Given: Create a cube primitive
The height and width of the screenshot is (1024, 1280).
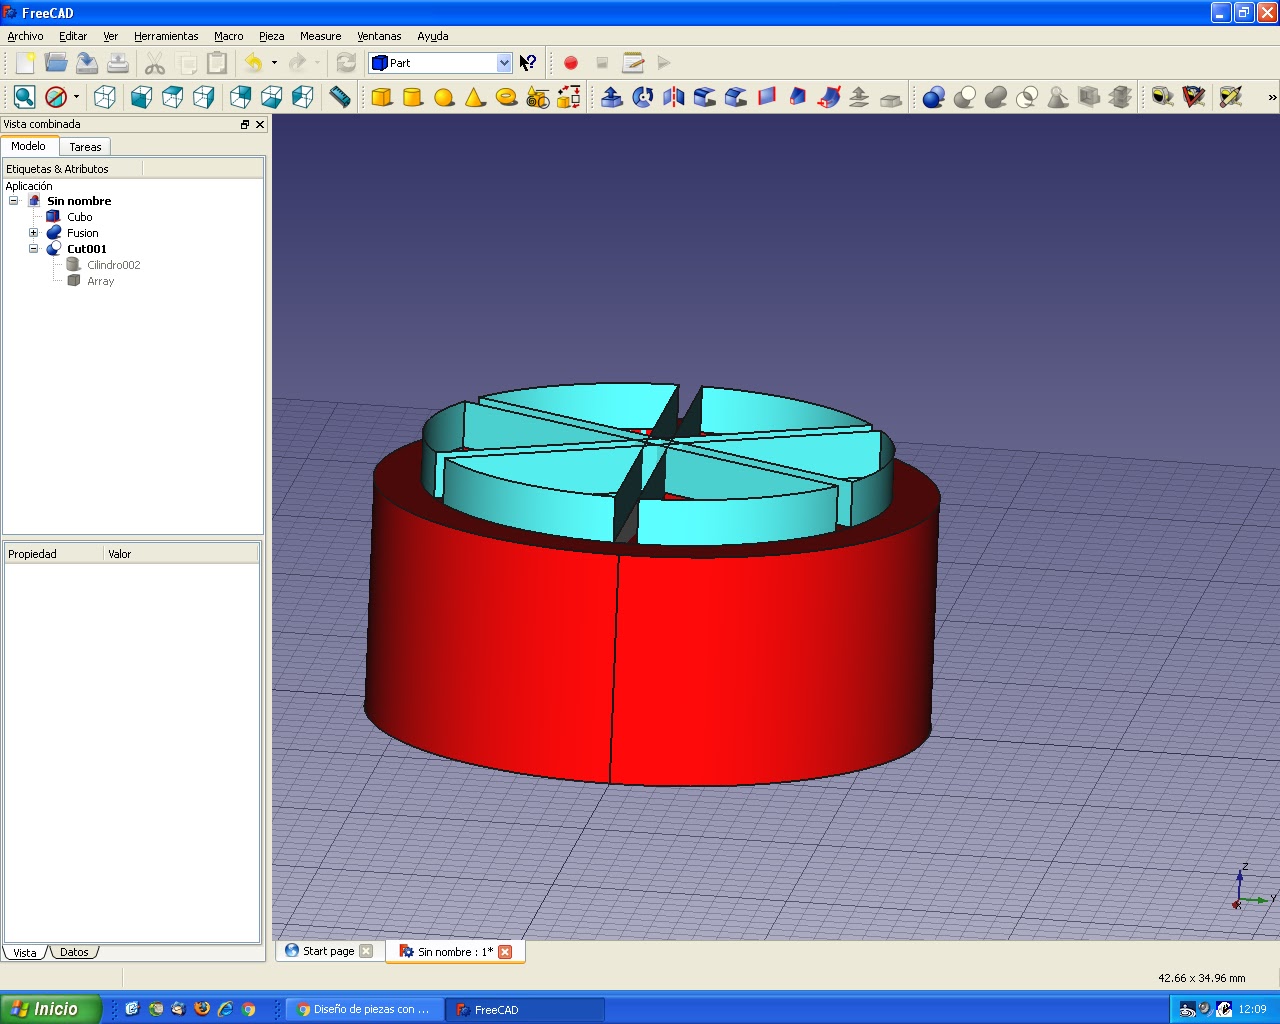Looking at the screenshot, I should point(381,97).
